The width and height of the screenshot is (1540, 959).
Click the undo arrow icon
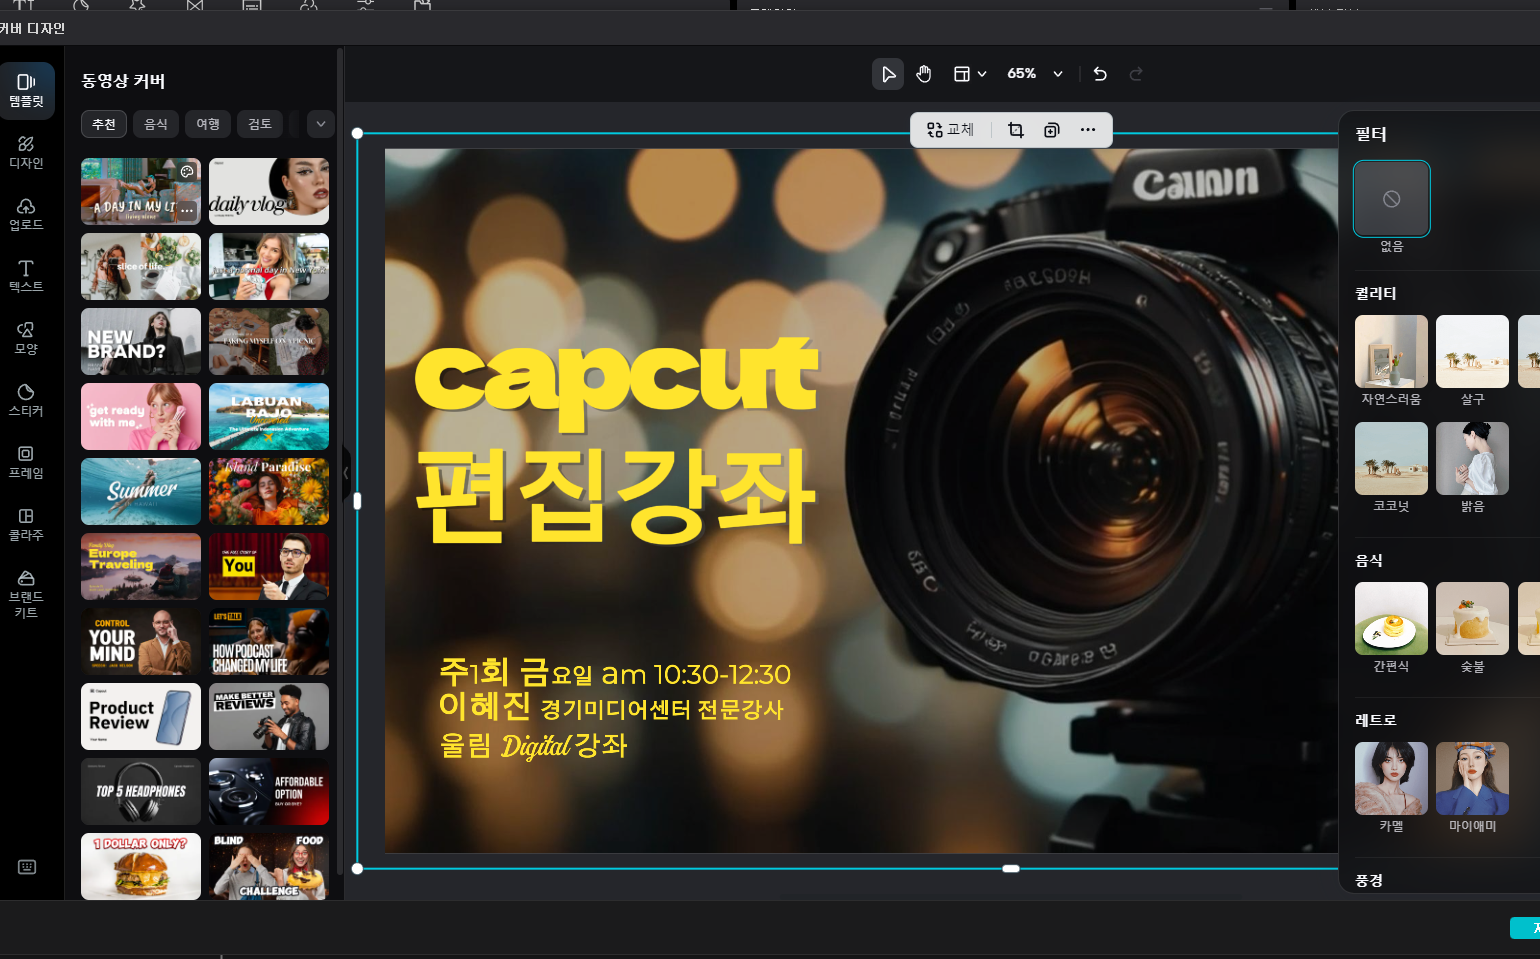click(x=1100, y=74)
